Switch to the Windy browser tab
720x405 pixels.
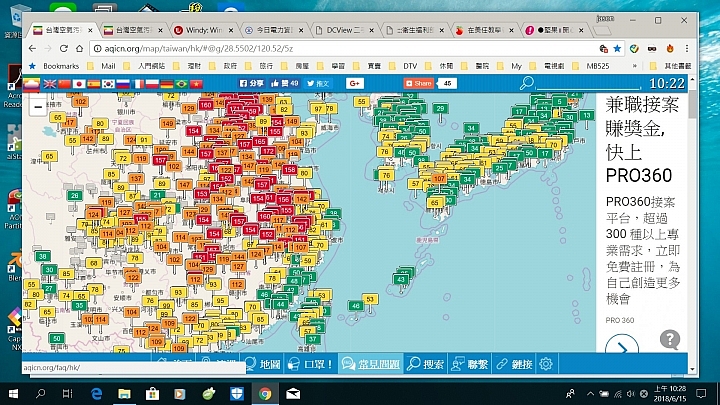[x=204, y=30]
